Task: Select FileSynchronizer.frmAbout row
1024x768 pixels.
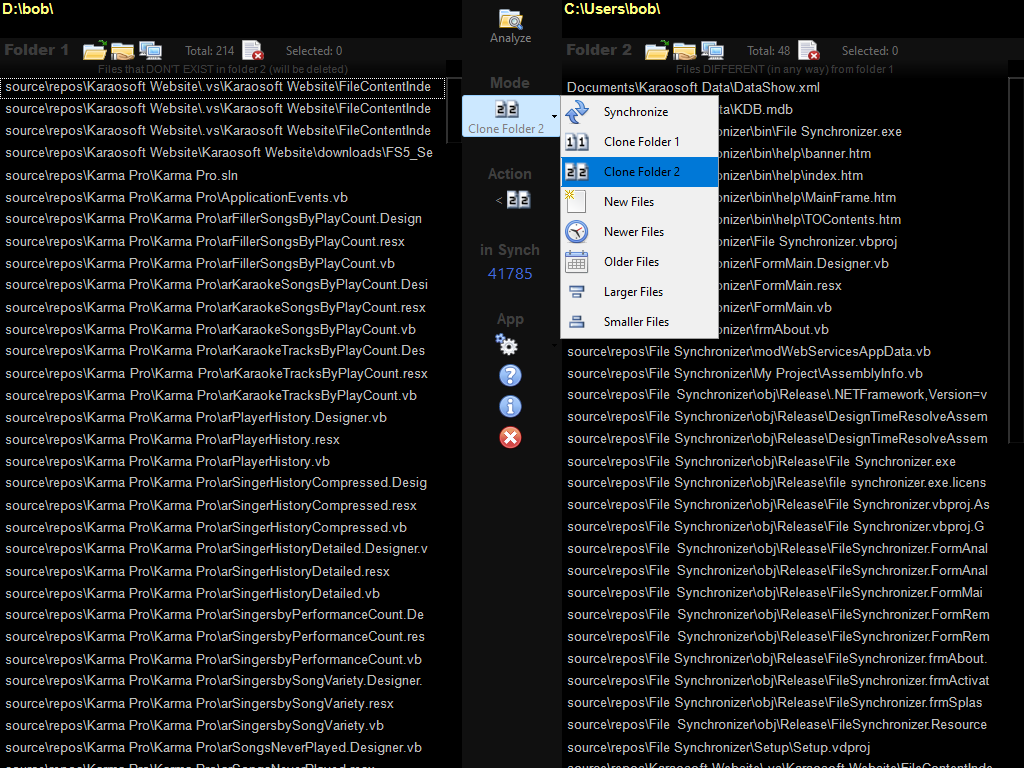Action: tap(784, 658)
